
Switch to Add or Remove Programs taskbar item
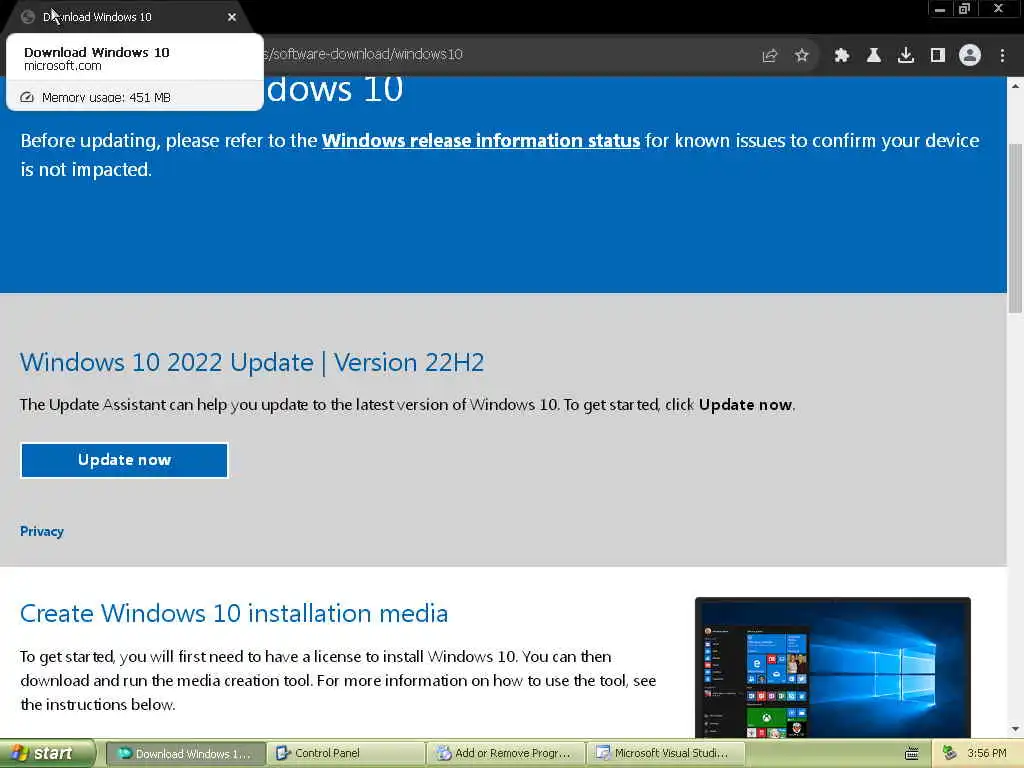pyautogui.click(x=507, y=754)
